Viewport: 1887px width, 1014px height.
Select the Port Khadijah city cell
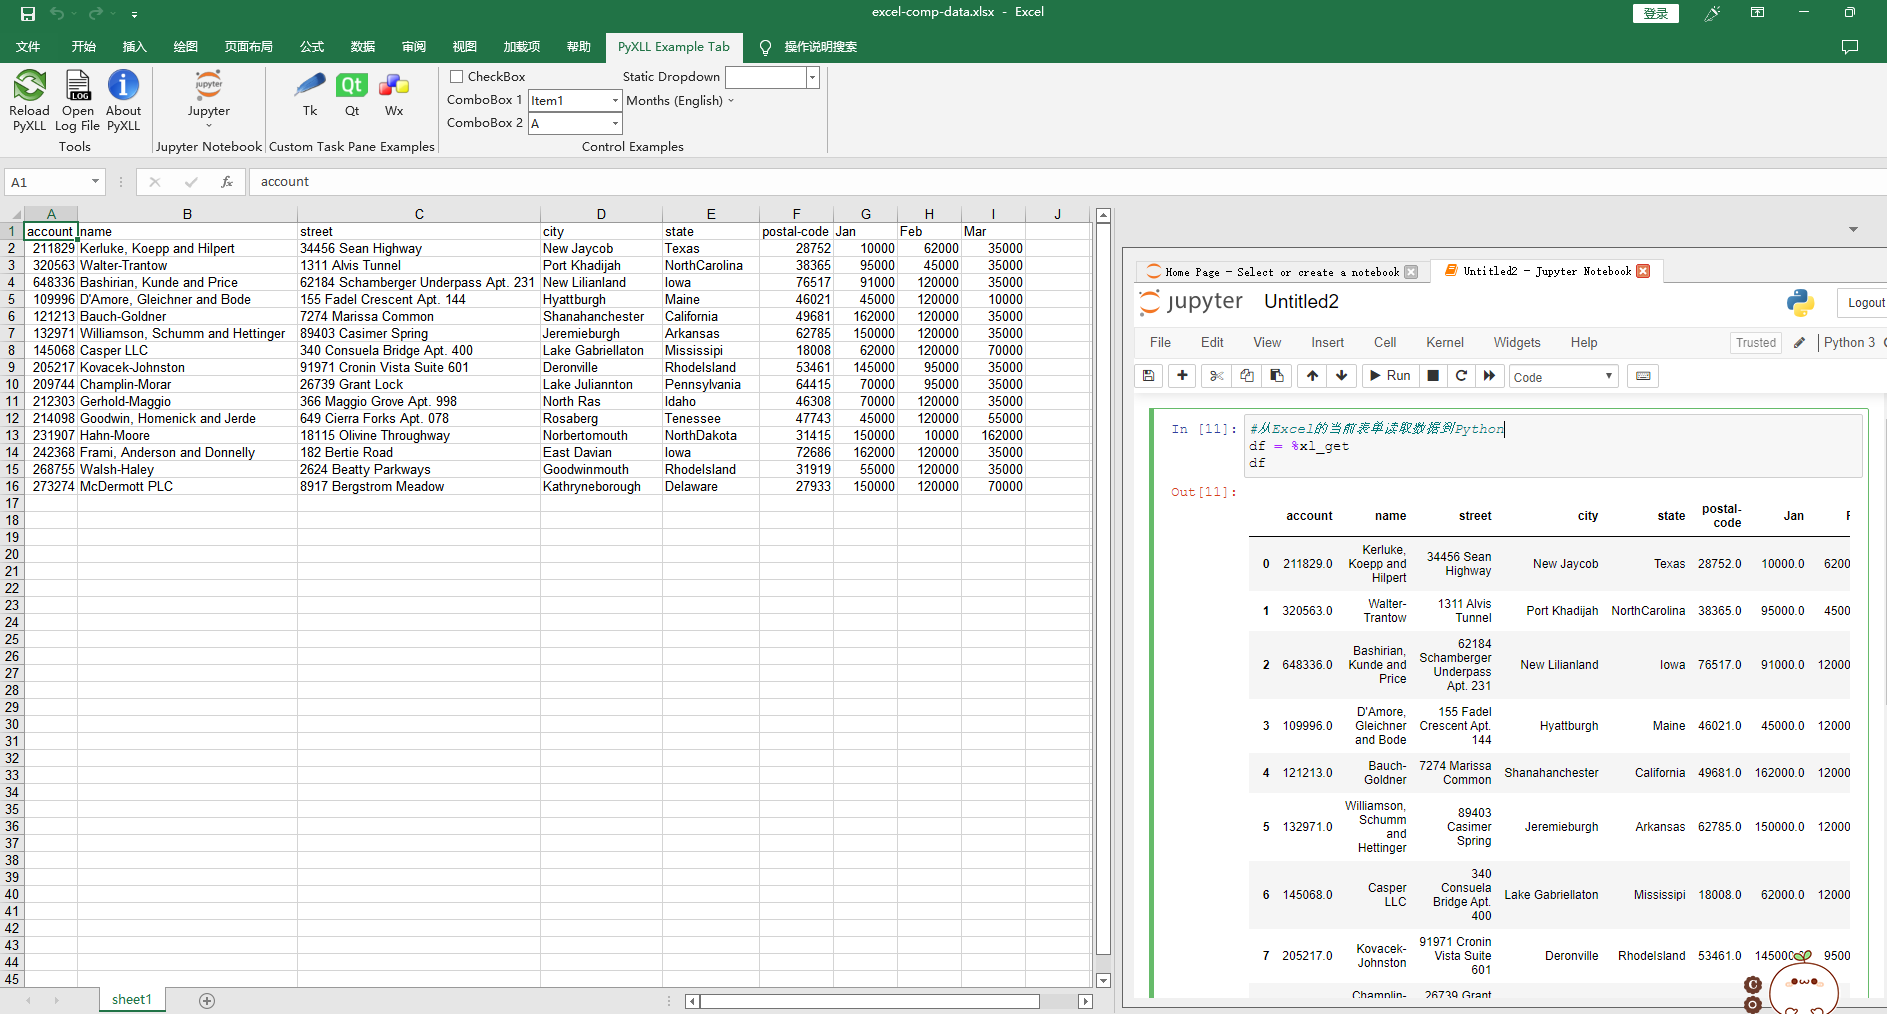pos(601,266)
